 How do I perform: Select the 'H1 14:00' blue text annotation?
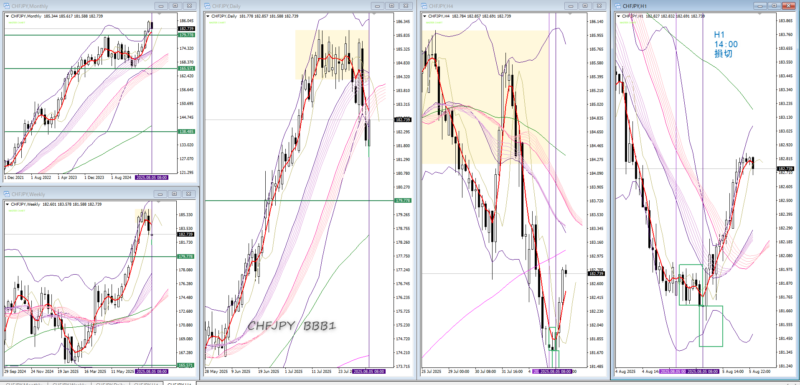tap(725, 44)
